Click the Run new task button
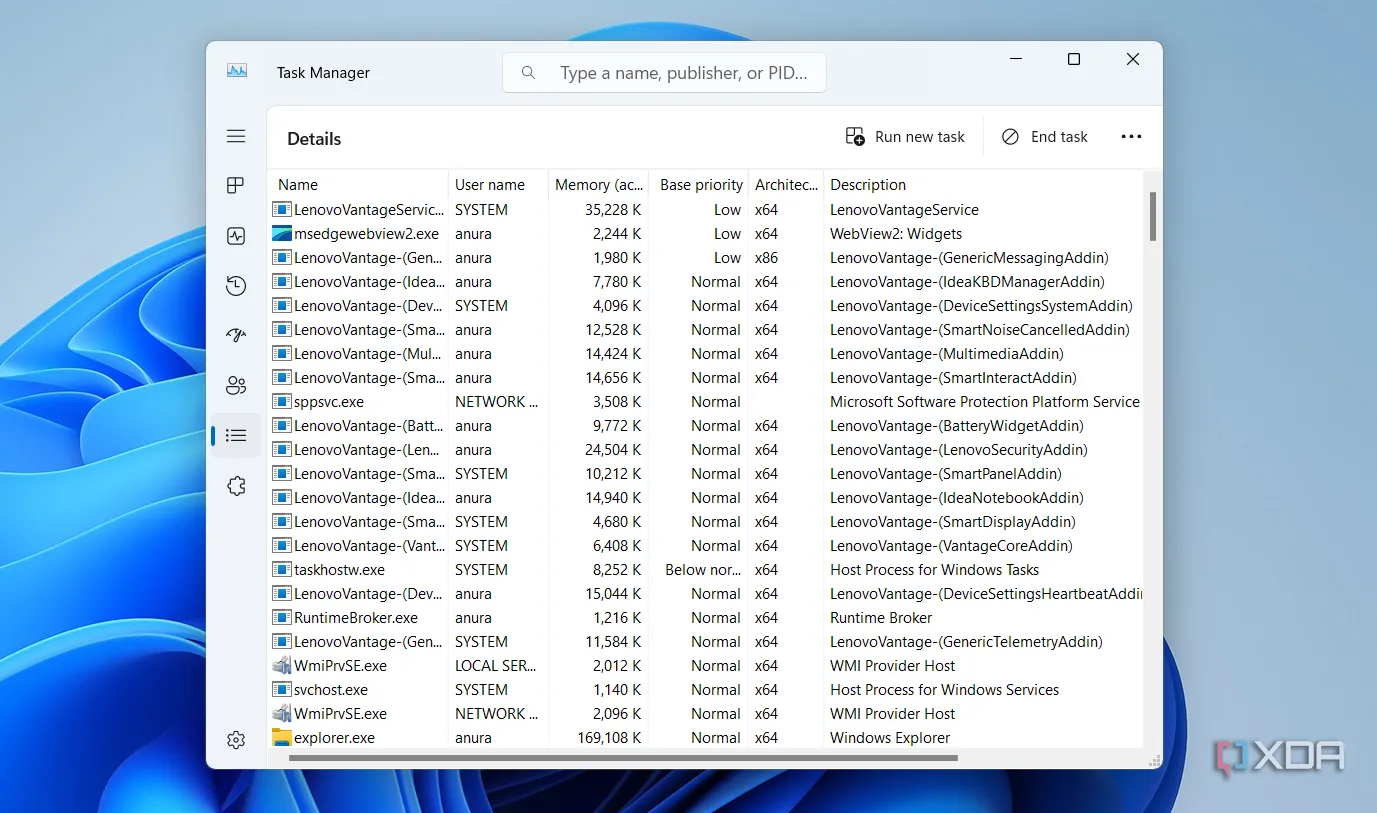 [x=906, y=137]
